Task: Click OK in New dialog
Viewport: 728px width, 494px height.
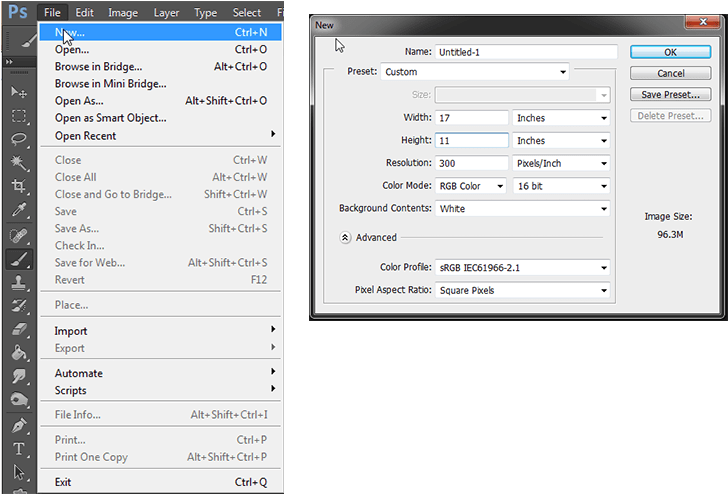Action: pyautogui.click(x=670, y=52)
